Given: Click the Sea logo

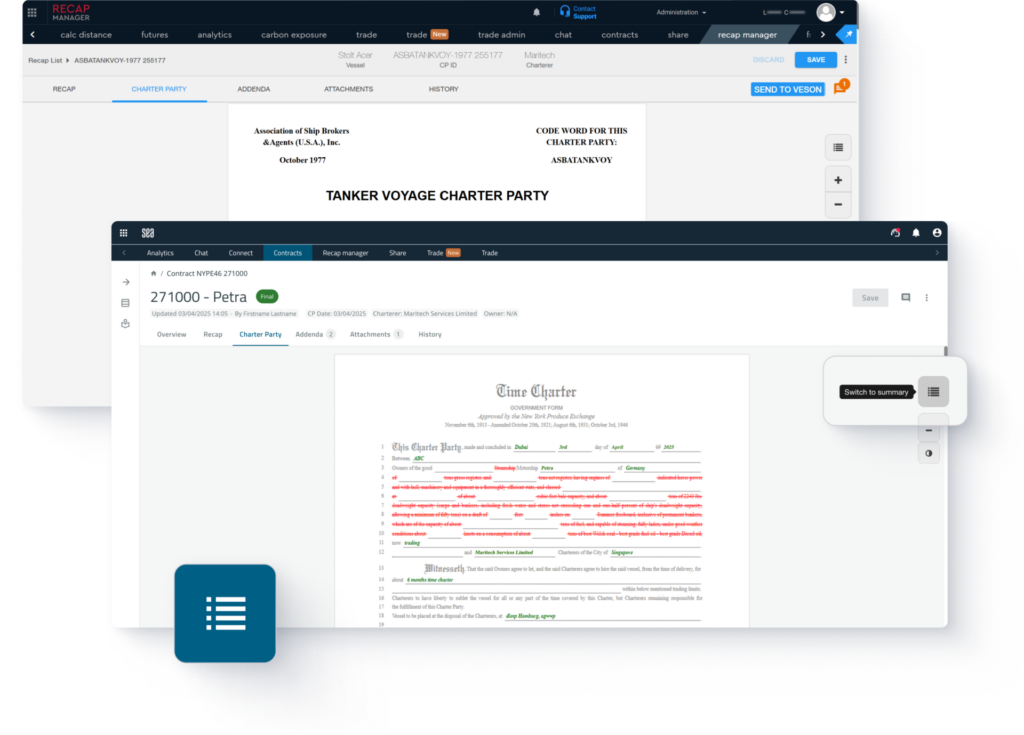Looking at the screenshot, I should [x=148, y=233].
